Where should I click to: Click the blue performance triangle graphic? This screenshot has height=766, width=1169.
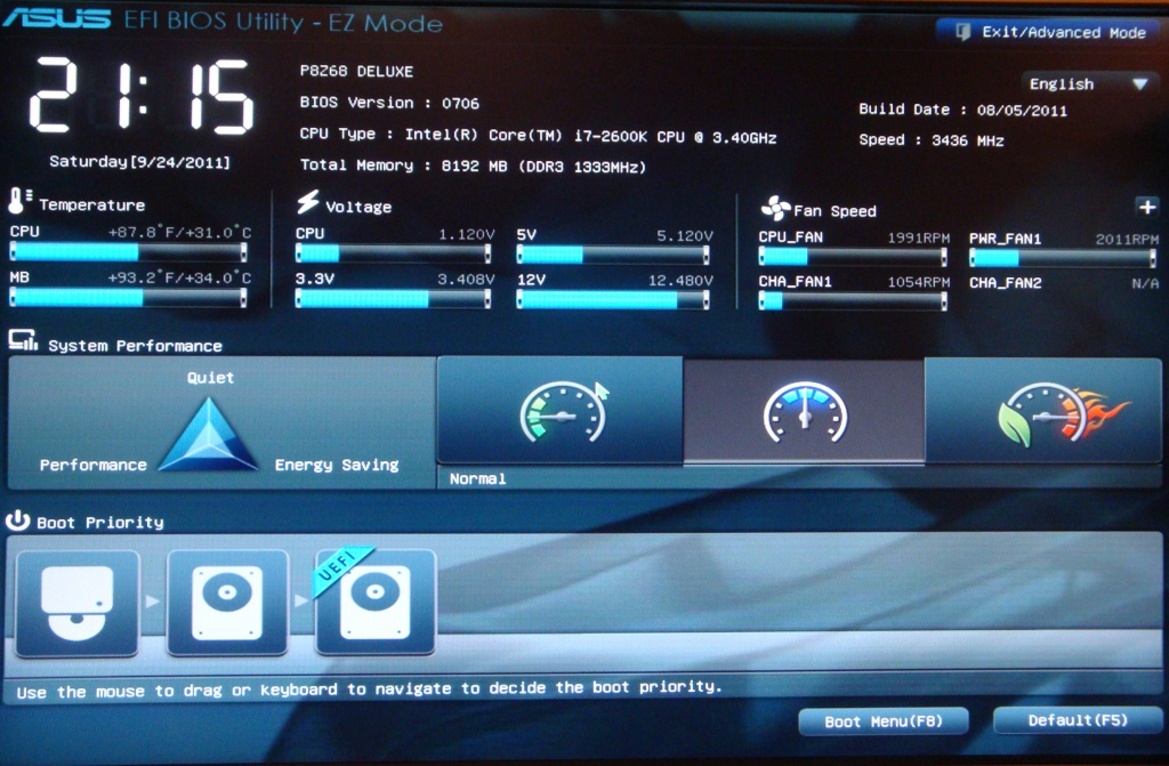209,435
